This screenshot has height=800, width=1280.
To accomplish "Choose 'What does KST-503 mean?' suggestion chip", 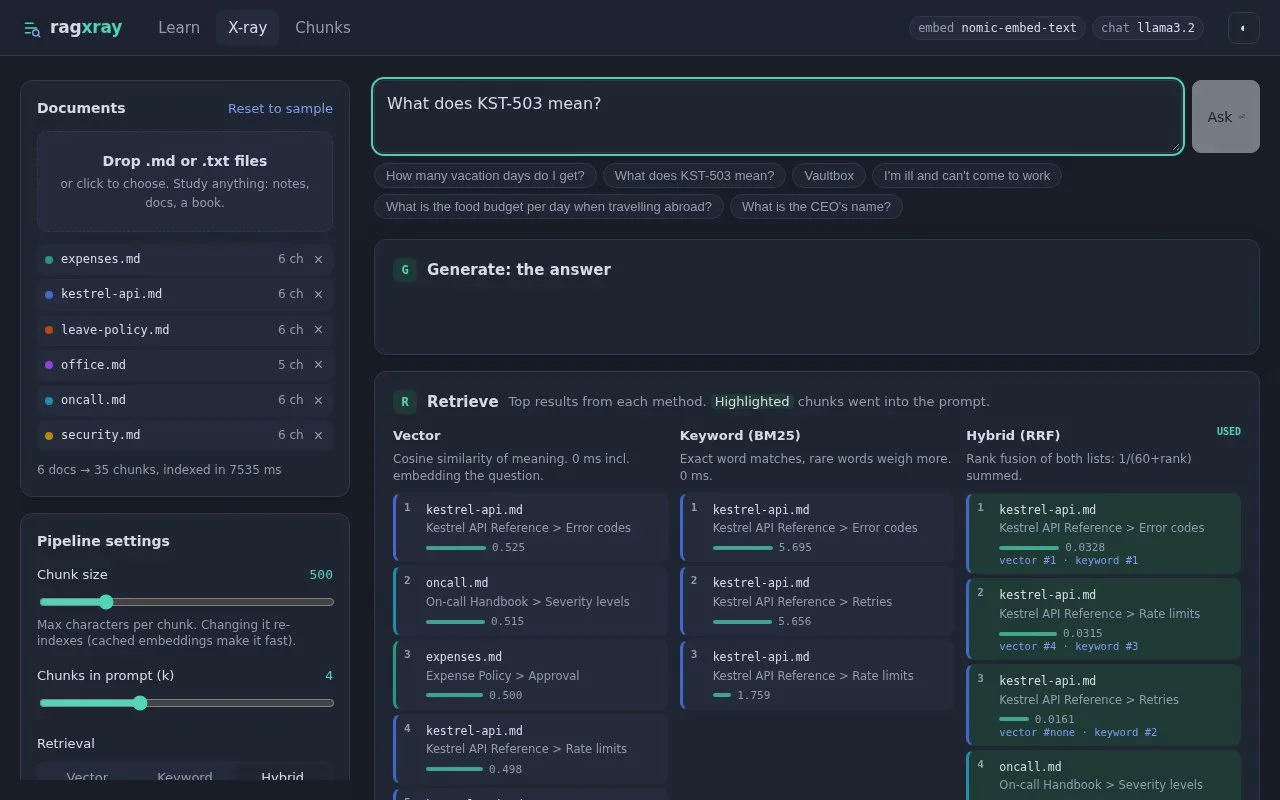I will click(694, 176).
